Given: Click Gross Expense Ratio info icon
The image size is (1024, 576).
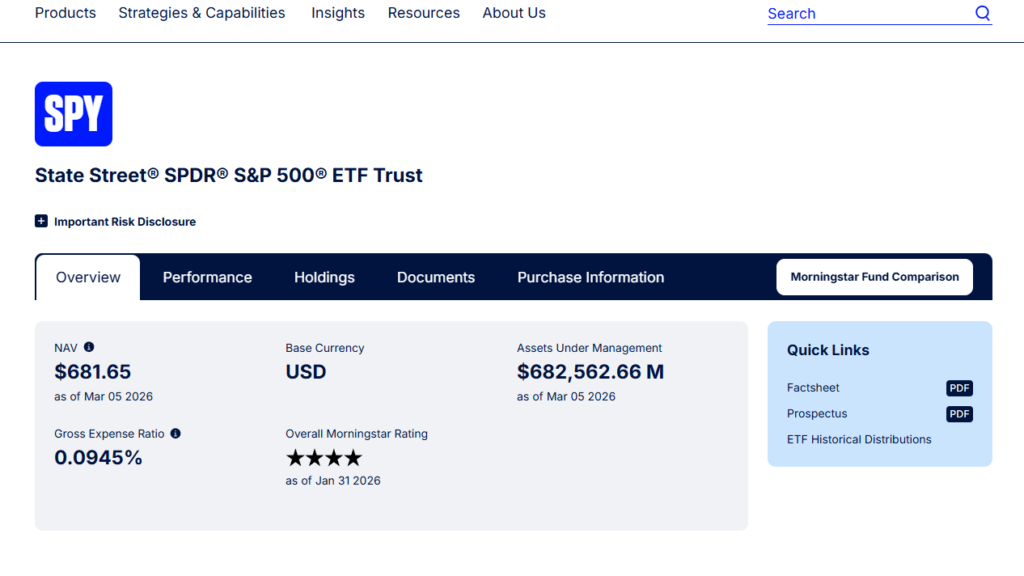Looking at the screenshot, I should click(x=175, y=434).
